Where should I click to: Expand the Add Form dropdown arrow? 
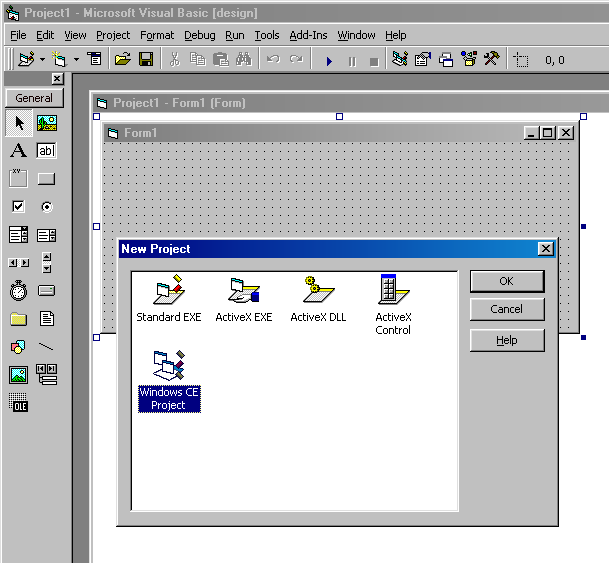pyautogui.click(x=77, y=60)
